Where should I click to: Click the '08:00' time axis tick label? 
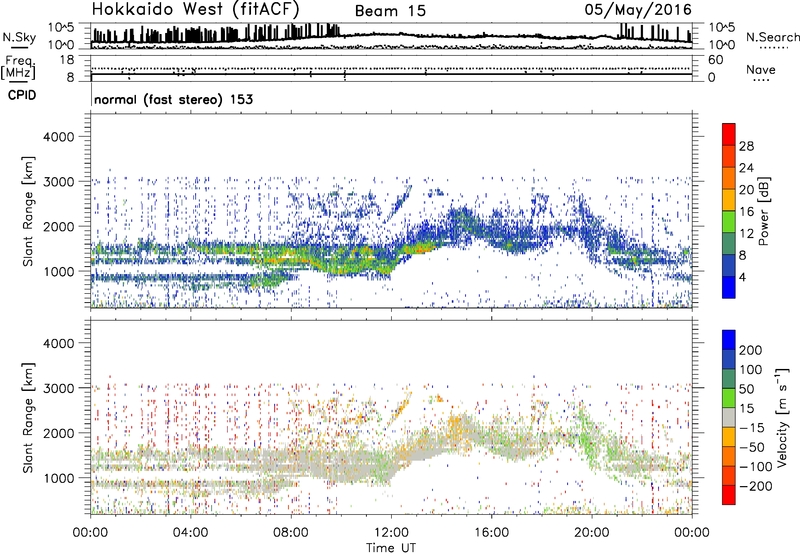point(291,533)
